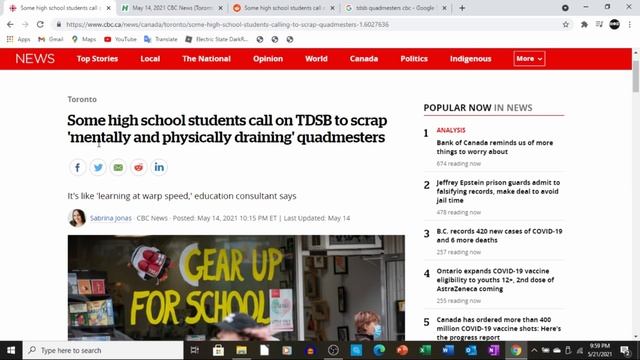Click the page vertical scrollbar thumb

[x=636, y=76]
